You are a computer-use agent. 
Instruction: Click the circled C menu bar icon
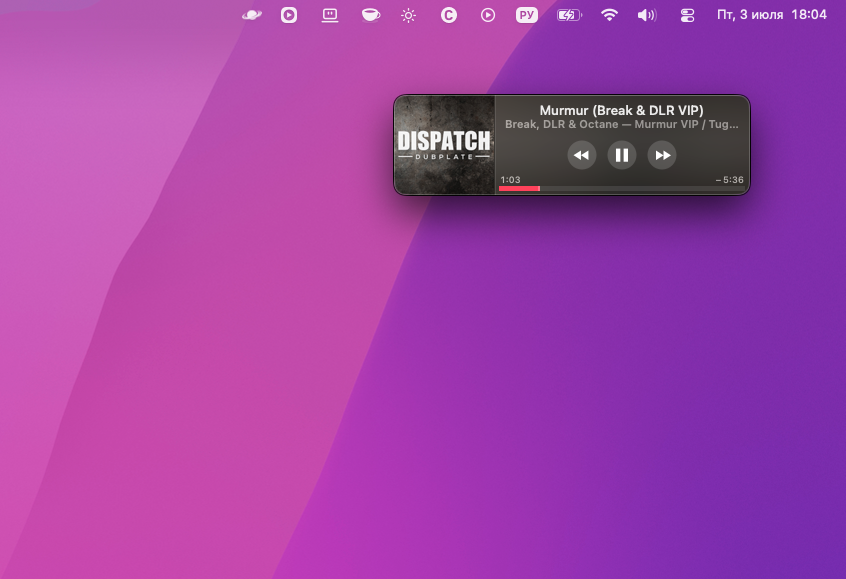[448, 15]
